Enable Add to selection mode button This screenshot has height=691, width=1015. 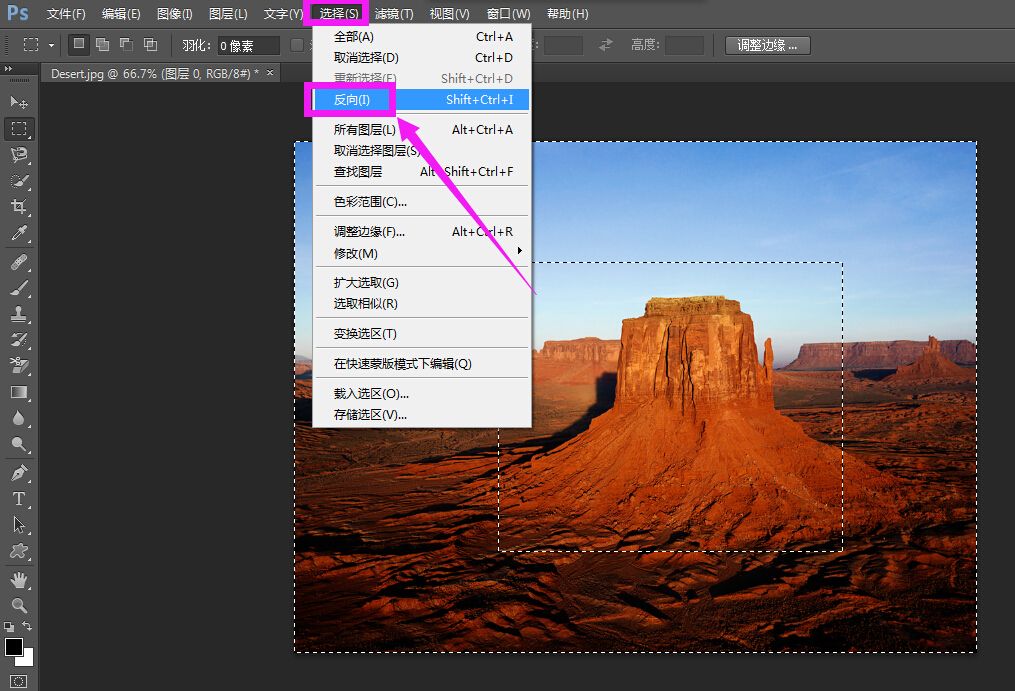pyautogui.click(x=102, y=44)
